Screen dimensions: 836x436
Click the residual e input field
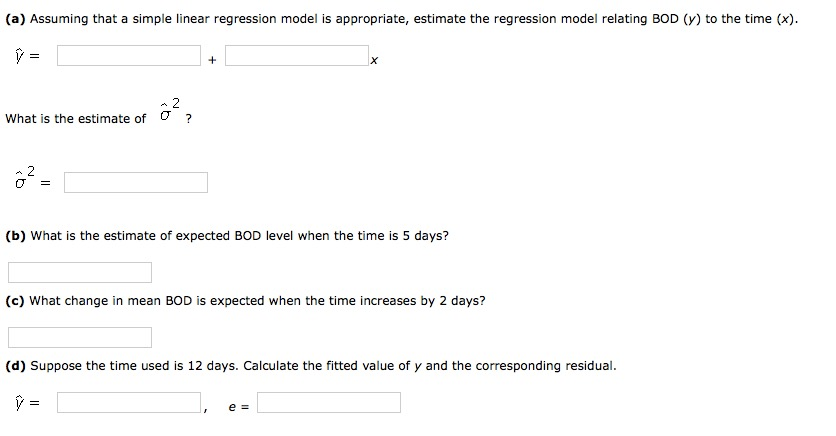329,402
